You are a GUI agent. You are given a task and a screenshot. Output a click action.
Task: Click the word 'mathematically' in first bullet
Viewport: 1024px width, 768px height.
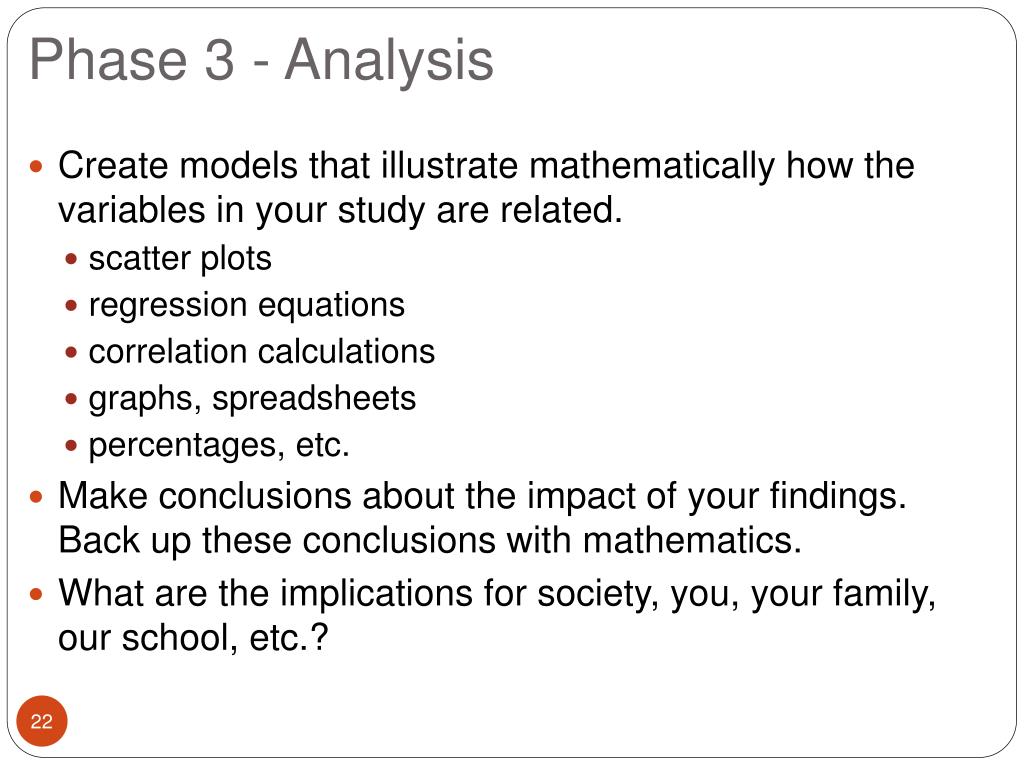[x=652, y=167]
